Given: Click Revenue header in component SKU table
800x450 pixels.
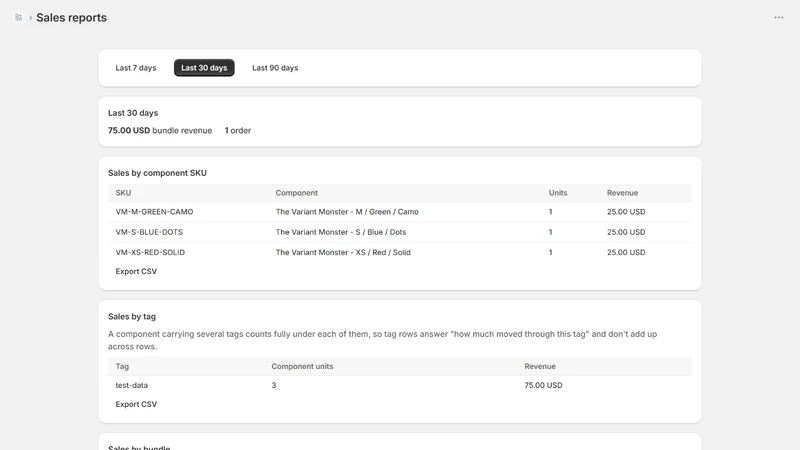Looking at the screenshot, I should [x=622, y=193].
